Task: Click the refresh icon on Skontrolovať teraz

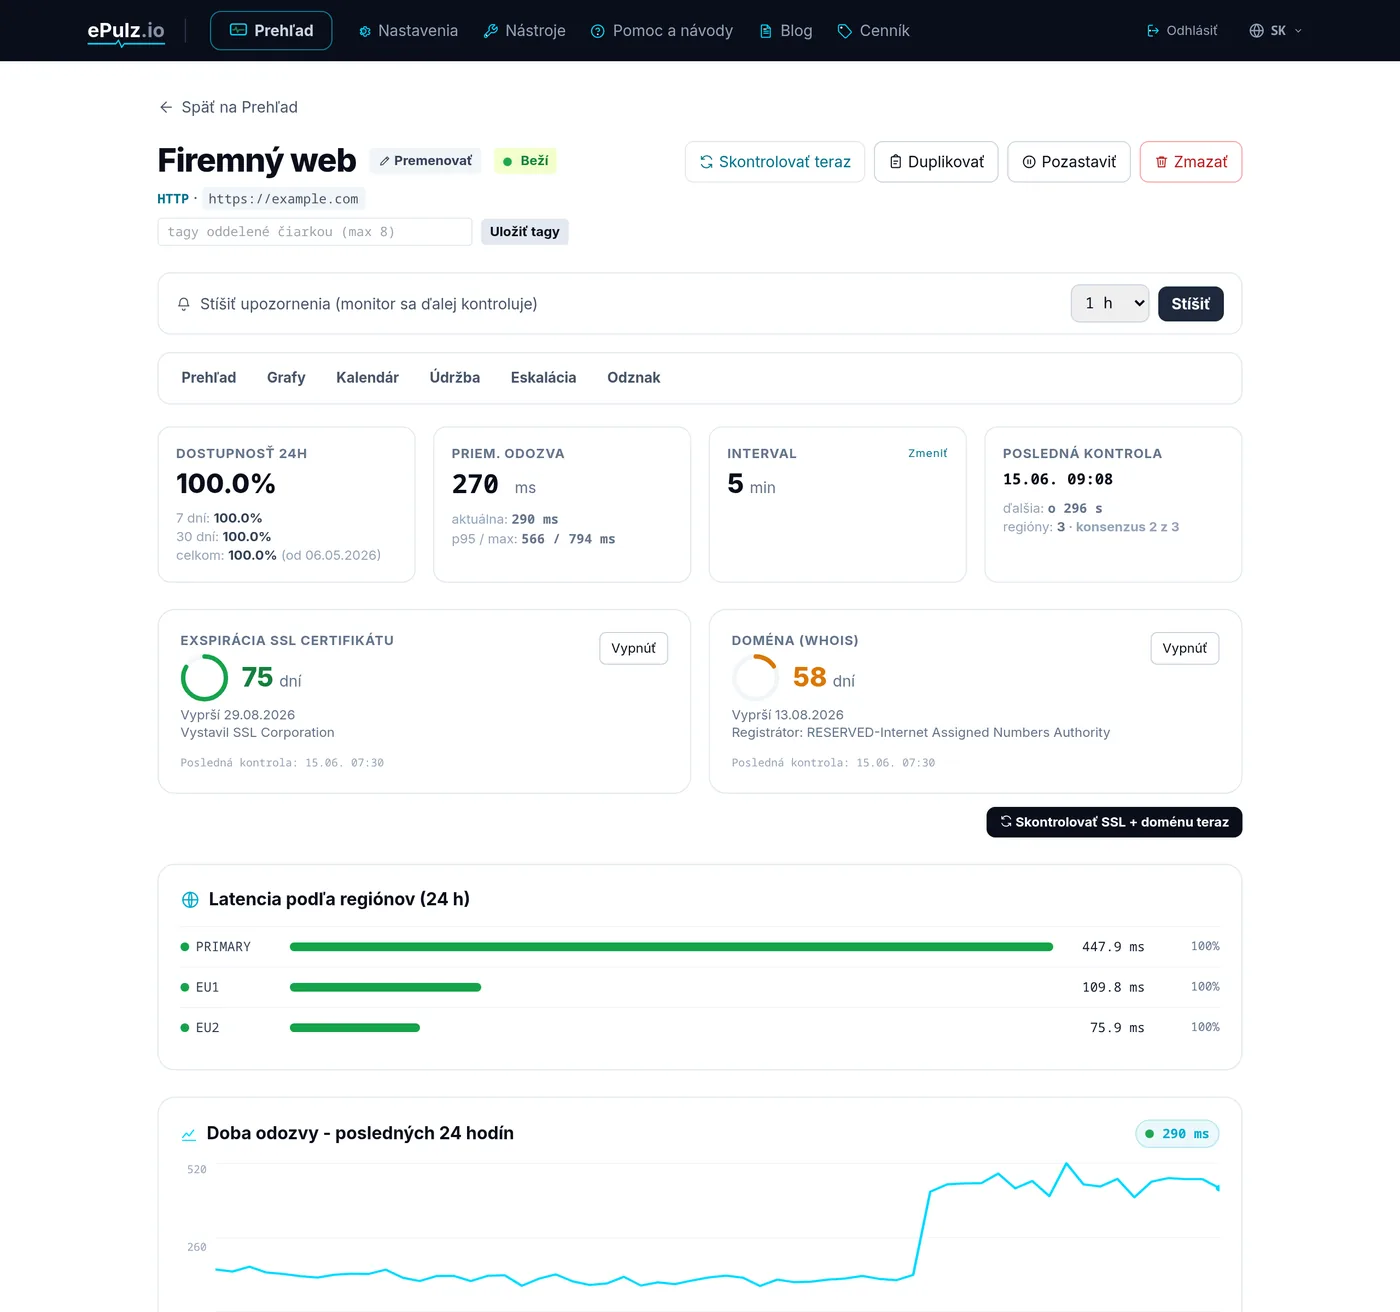Action: tap(706, 162)
